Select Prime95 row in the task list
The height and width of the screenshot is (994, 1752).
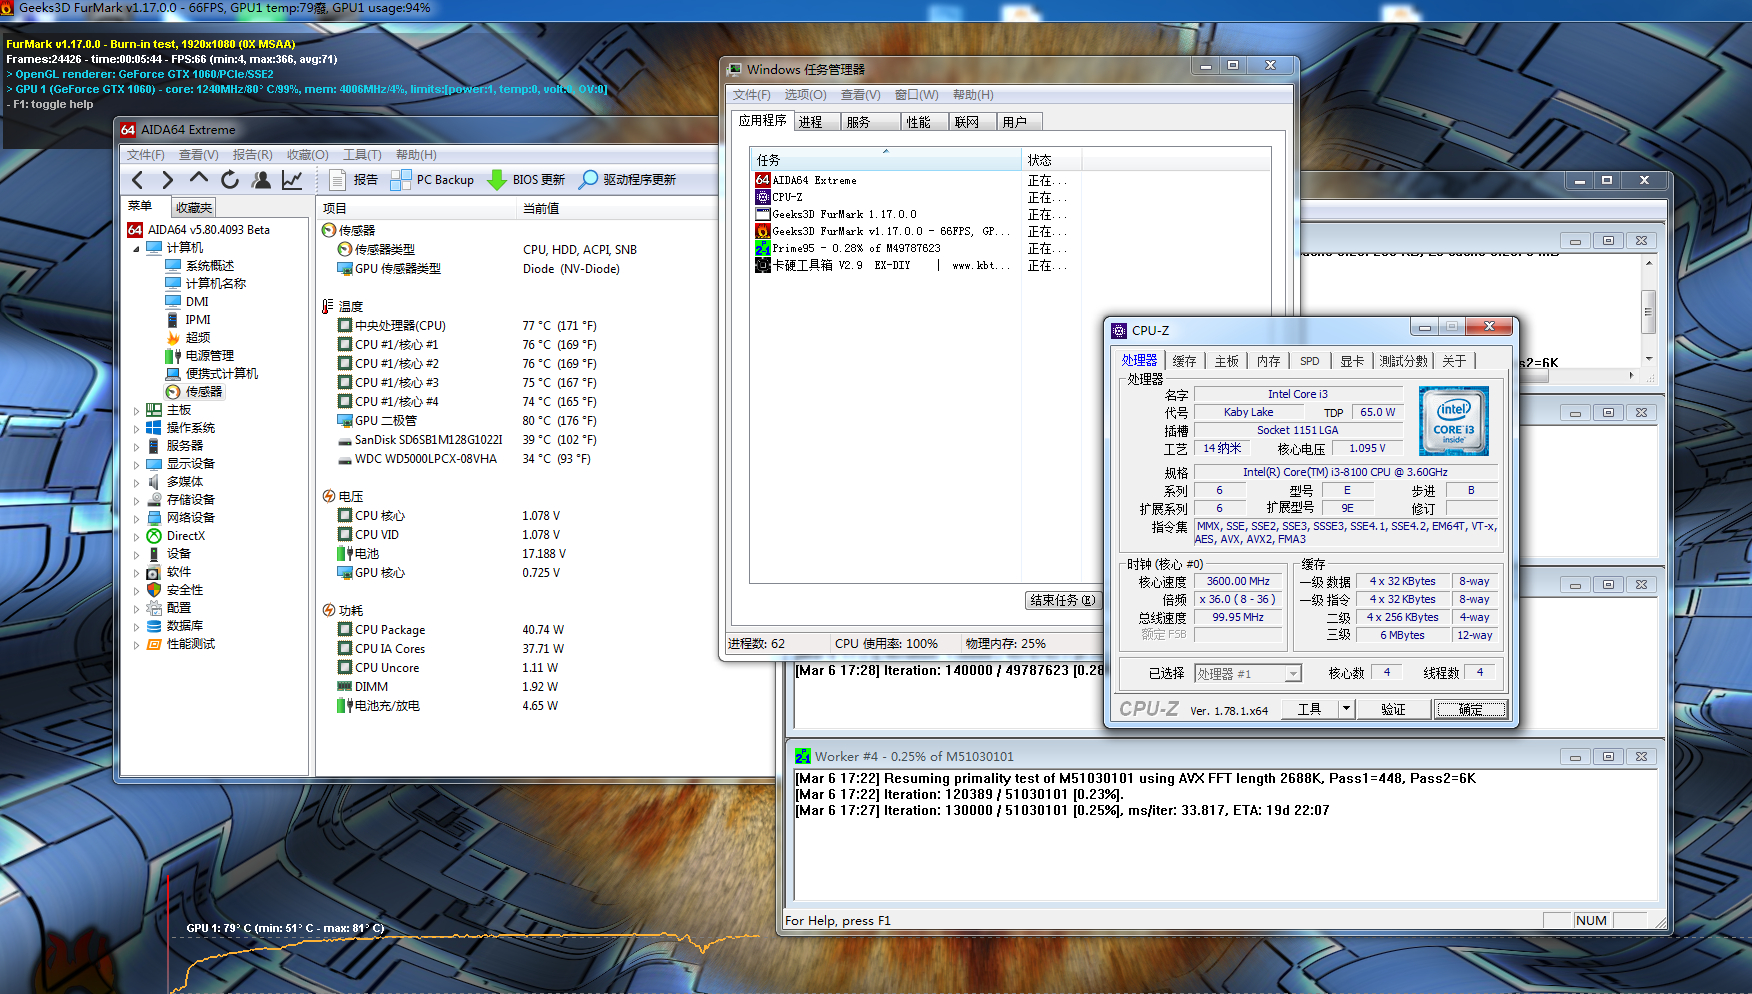click(856, 249)
